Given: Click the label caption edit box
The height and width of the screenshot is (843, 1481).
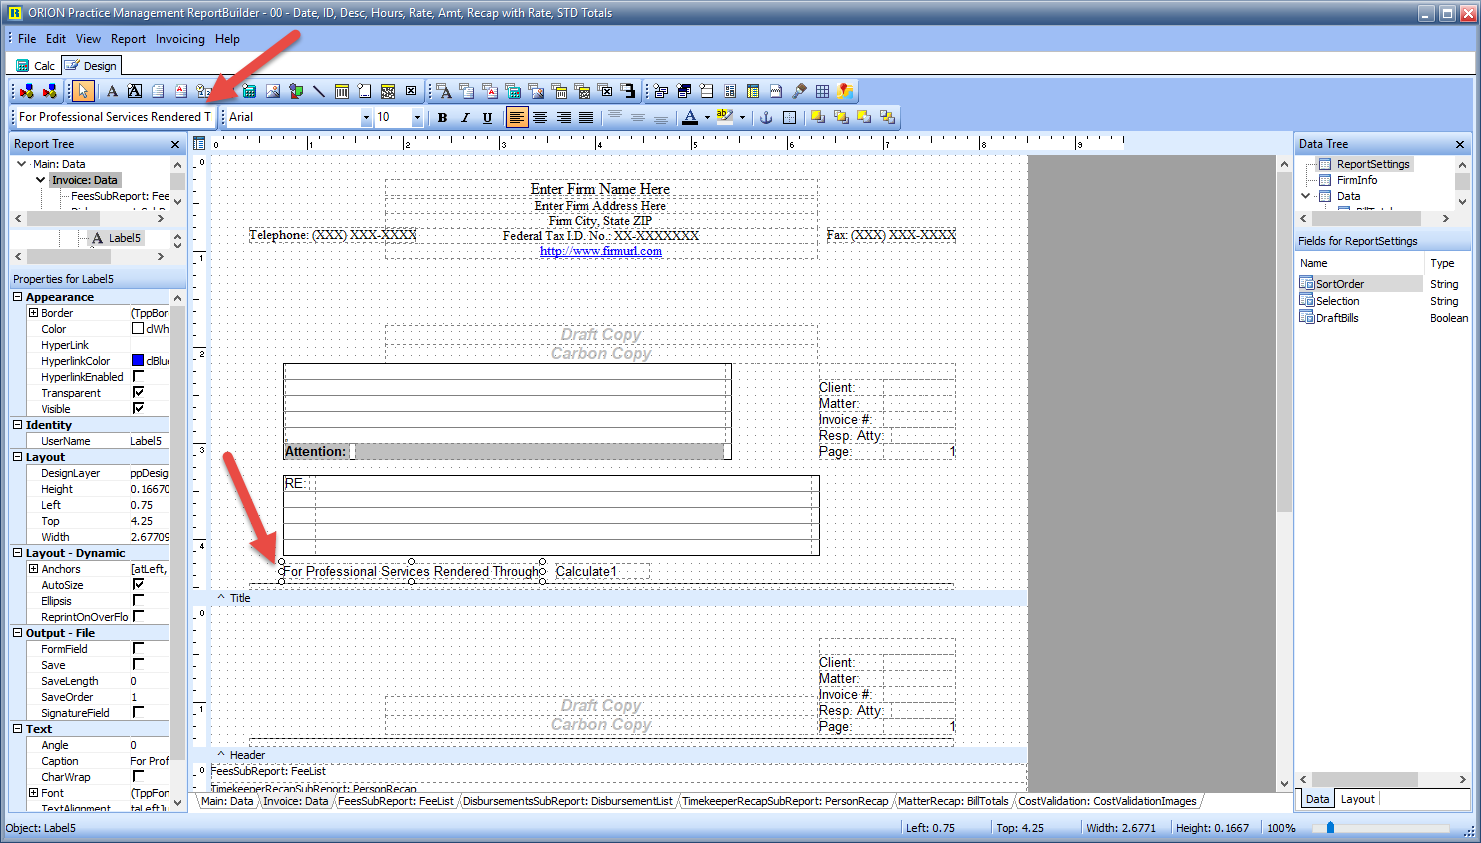Looking at the screenshot, I should click(x=114, y=117).
